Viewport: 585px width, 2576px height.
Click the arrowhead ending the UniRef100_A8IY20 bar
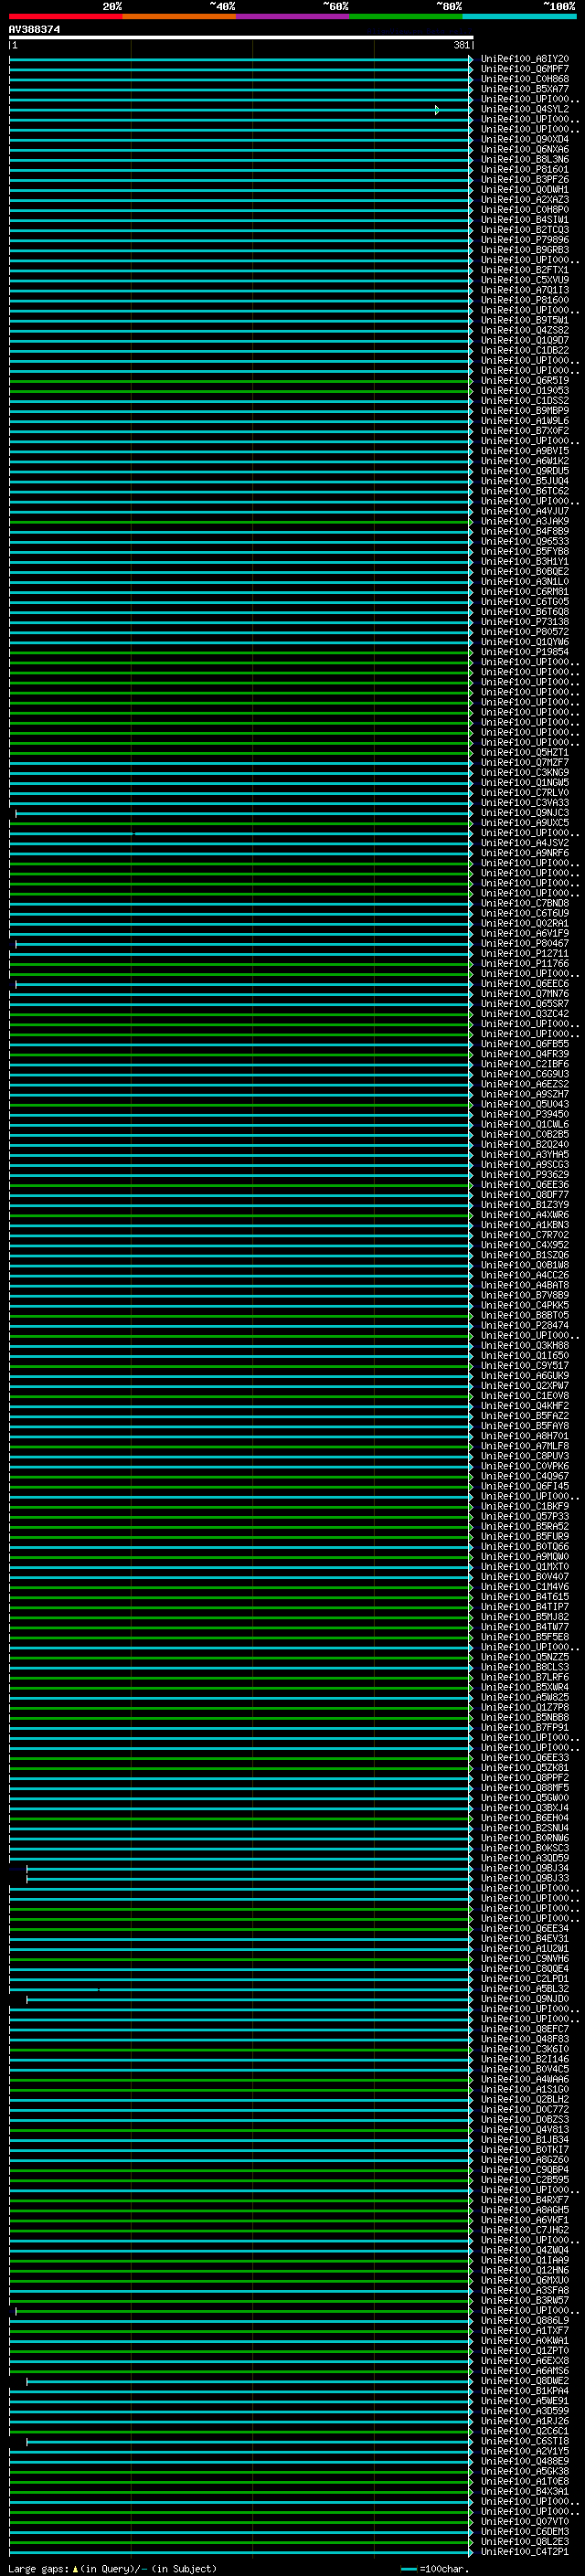click(x=471, y=59)
